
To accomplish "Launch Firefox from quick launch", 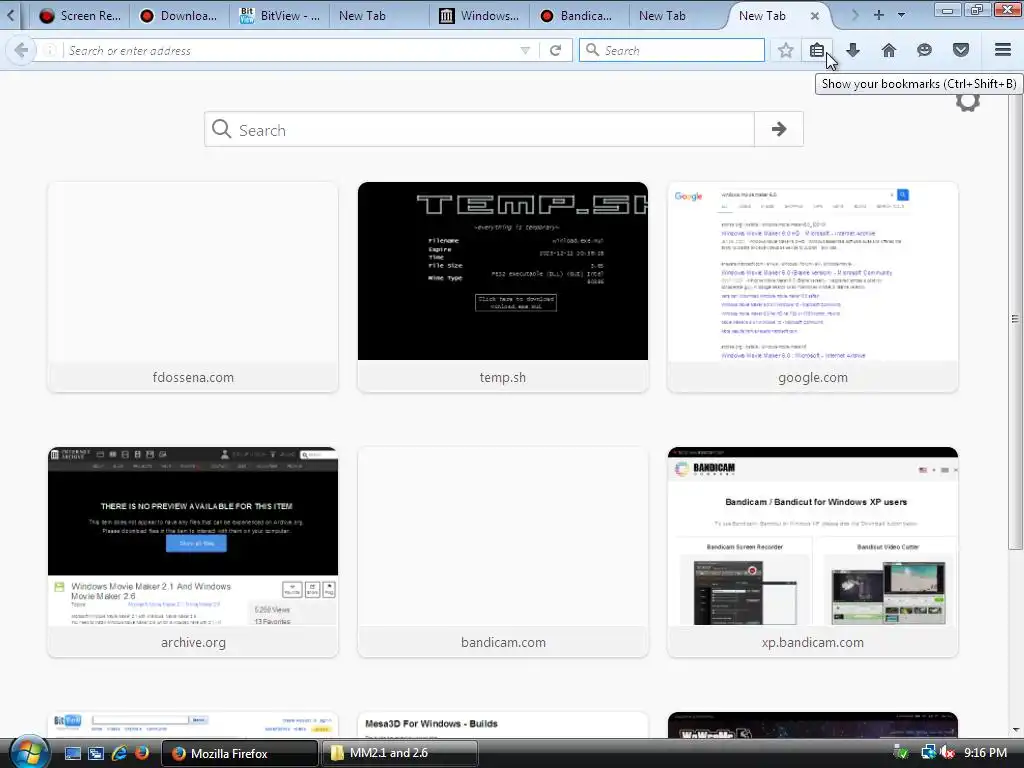I will pos(142,753).
